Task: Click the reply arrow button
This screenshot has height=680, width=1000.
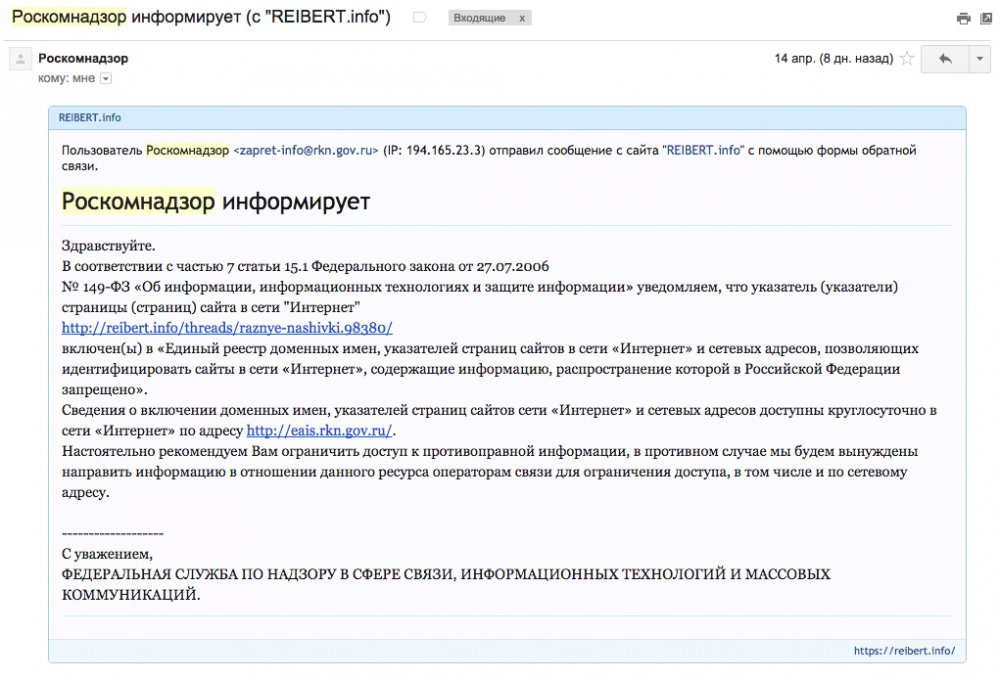Action: pos(944,59)
